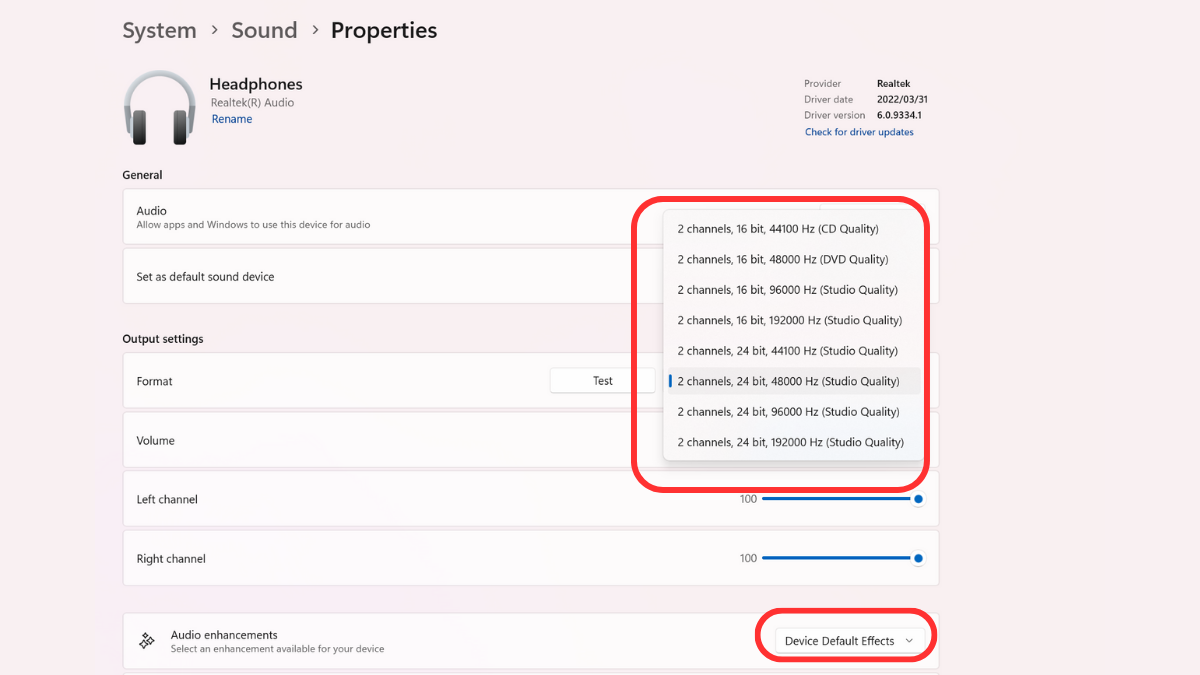Open Device Default Effects dropdown
Image resolution: width=1200 pixels, height=675 pixels.
[x=849, y=641]
